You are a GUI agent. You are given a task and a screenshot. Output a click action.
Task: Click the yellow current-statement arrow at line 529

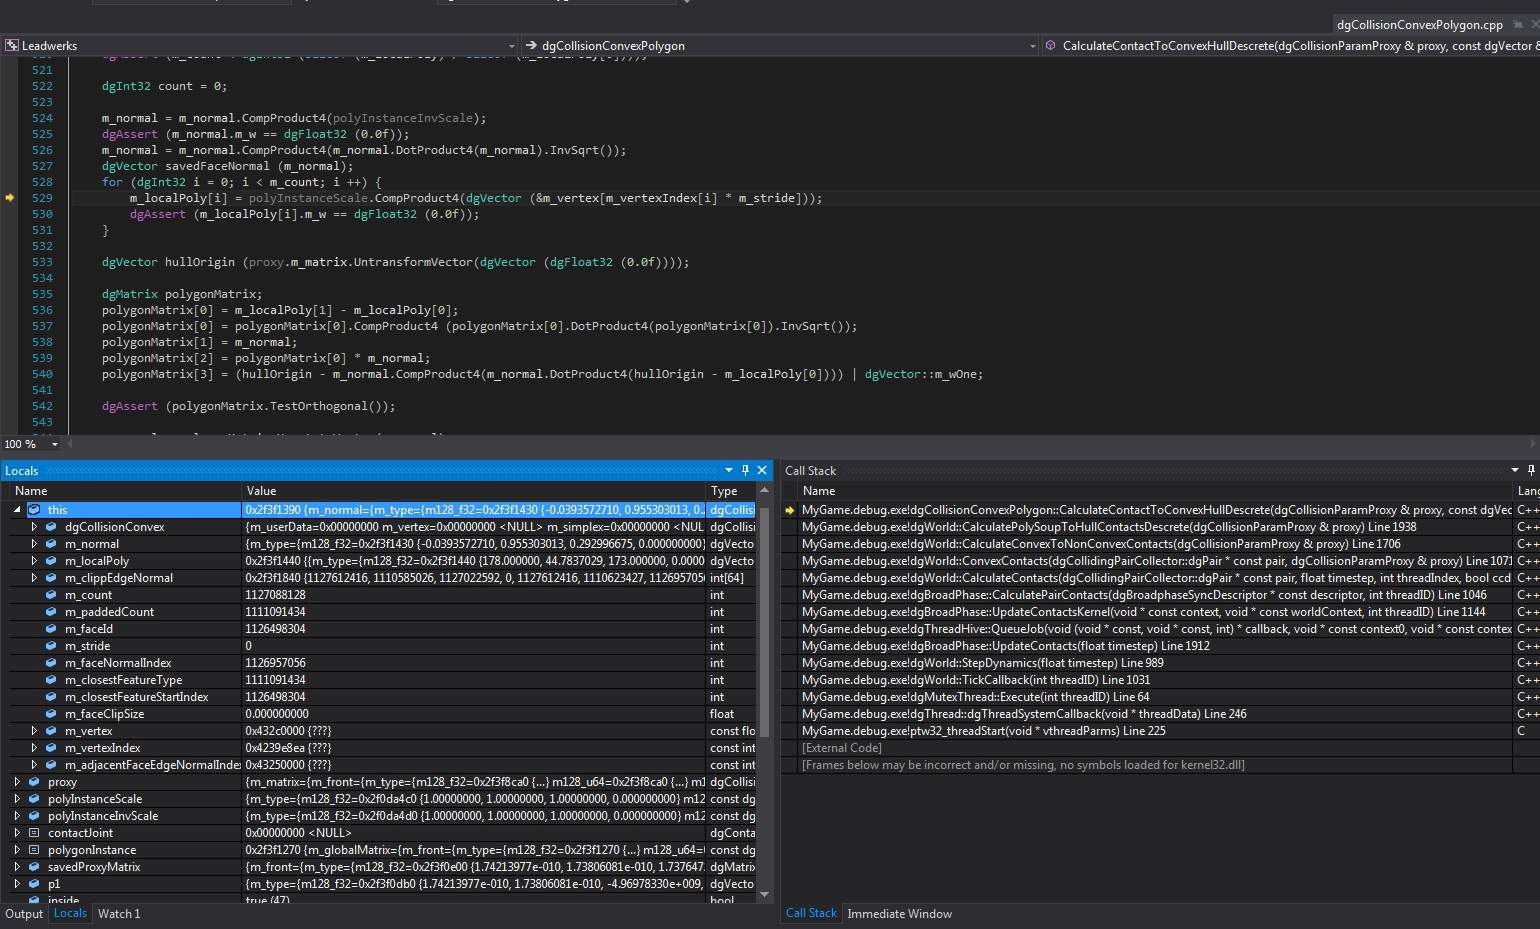coord(10,198)
